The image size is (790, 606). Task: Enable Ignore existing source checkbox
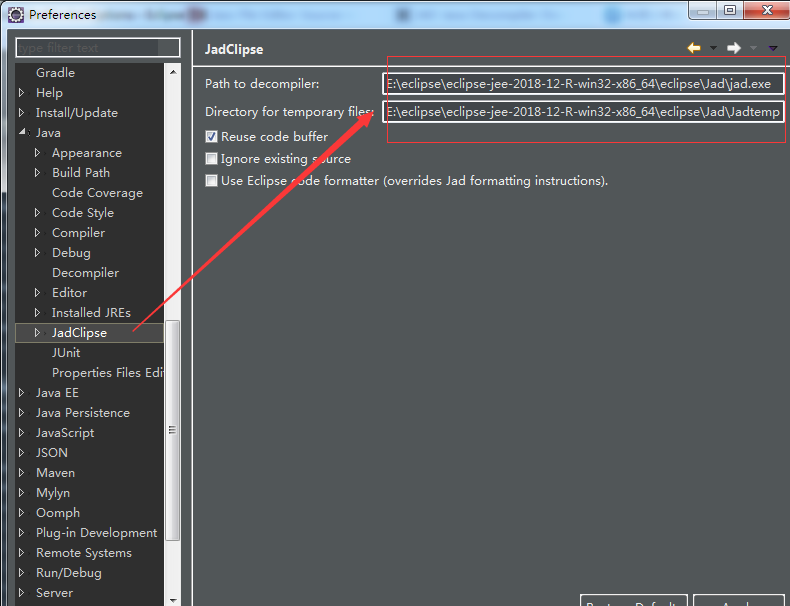[212, 159]
